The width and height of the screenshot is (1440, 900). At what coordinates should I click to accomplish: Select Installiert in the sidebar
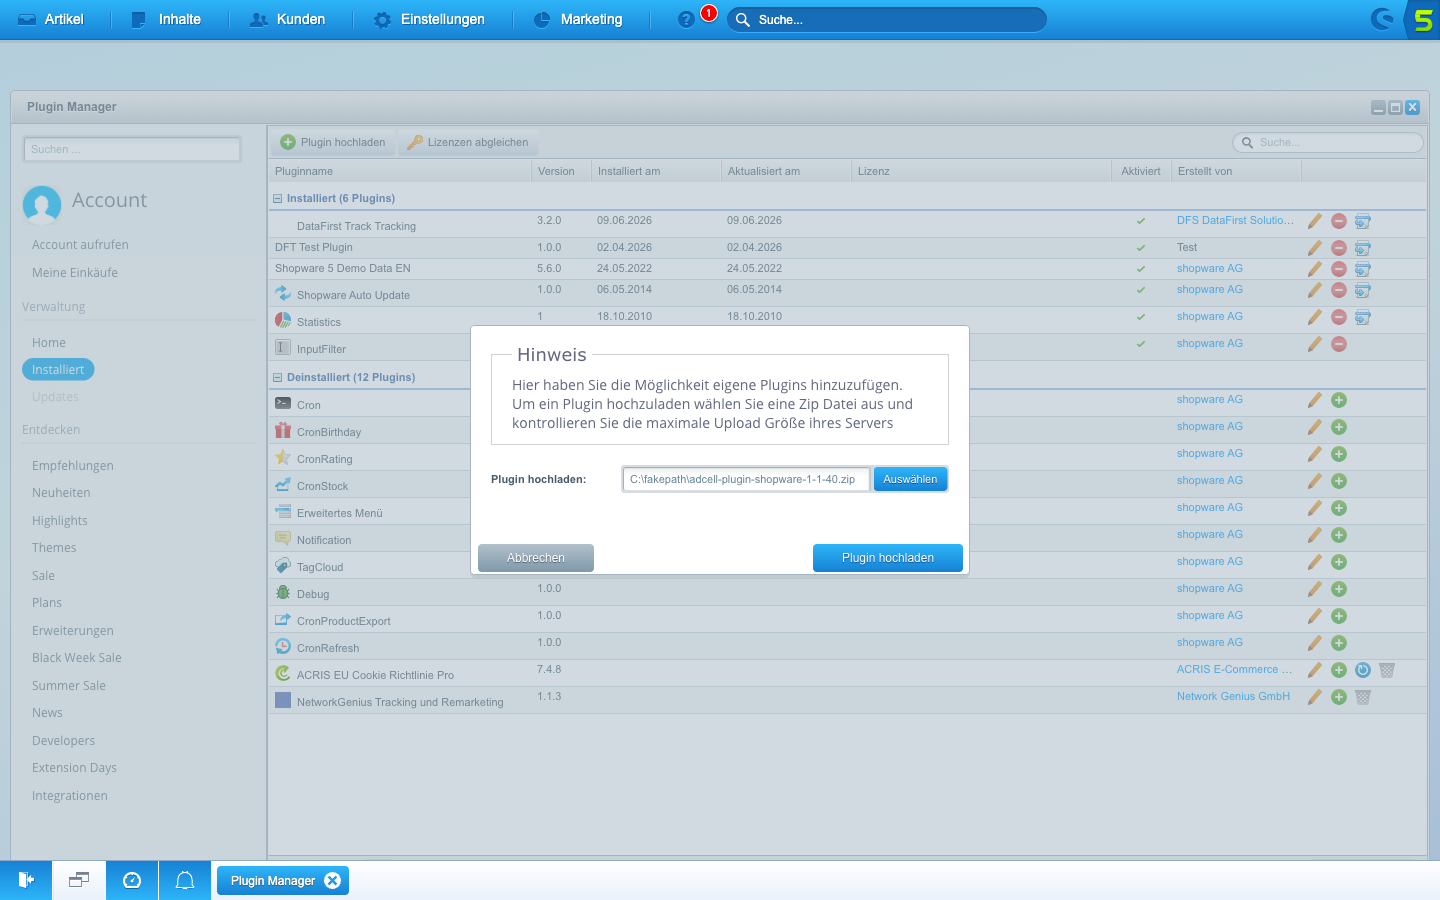pyautogui.click(x=58, y=370)
